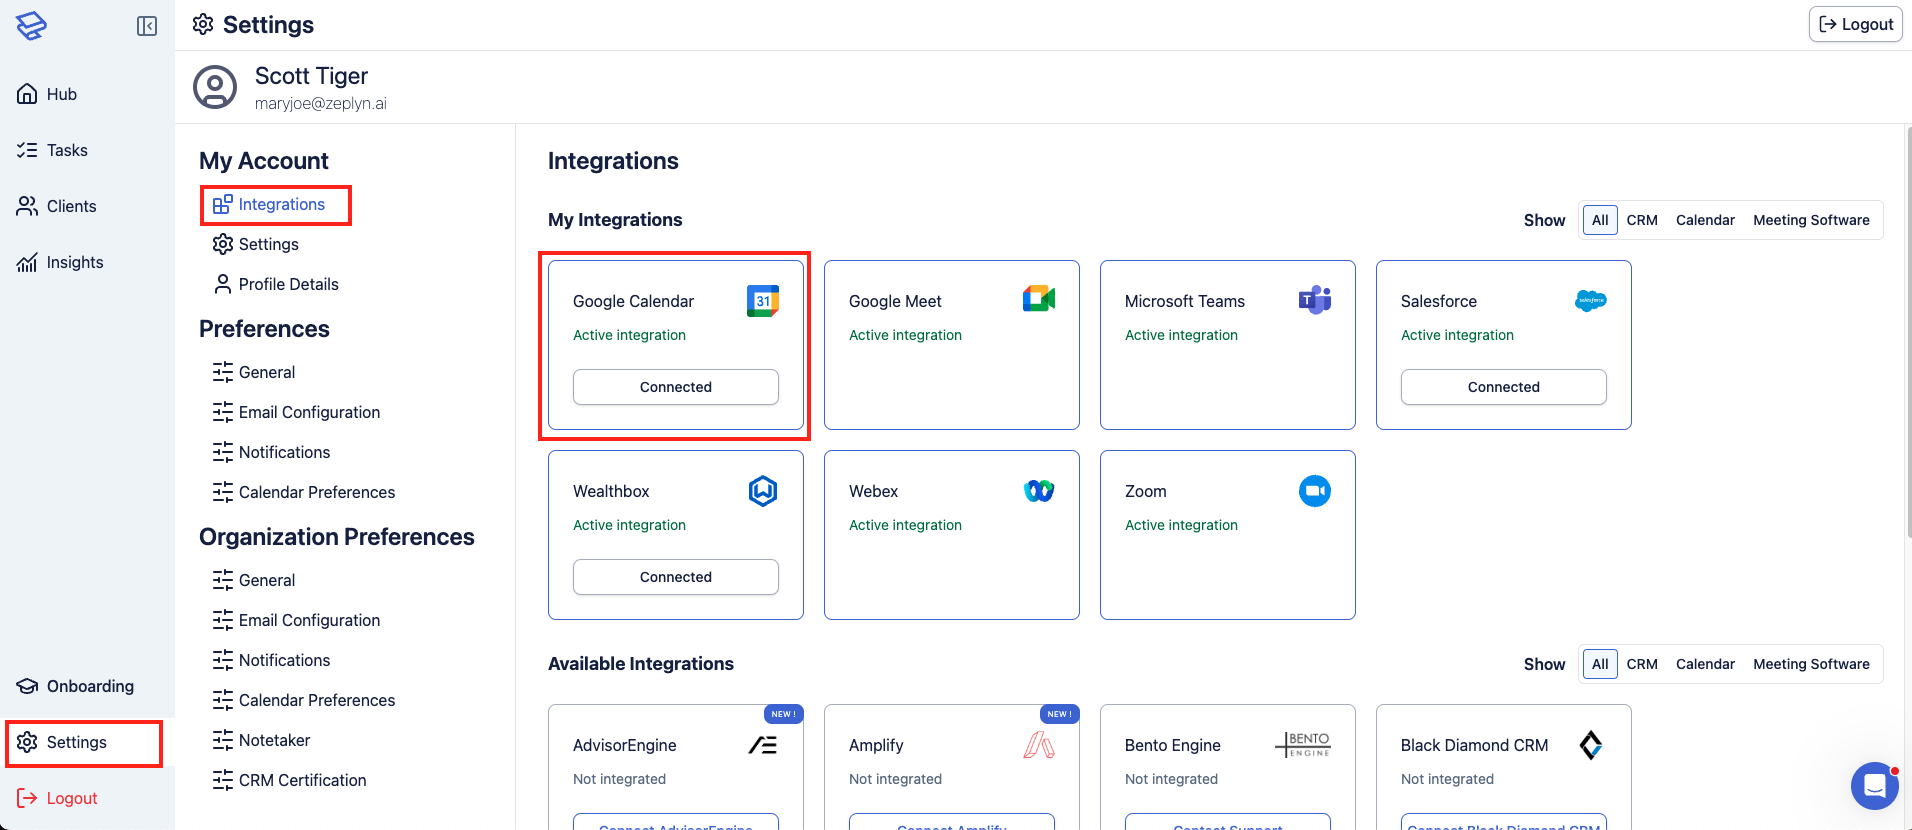Filter Available Integrations by Meeting Software
This screenshot has height=830, width=1912.
coord(1810,664)
